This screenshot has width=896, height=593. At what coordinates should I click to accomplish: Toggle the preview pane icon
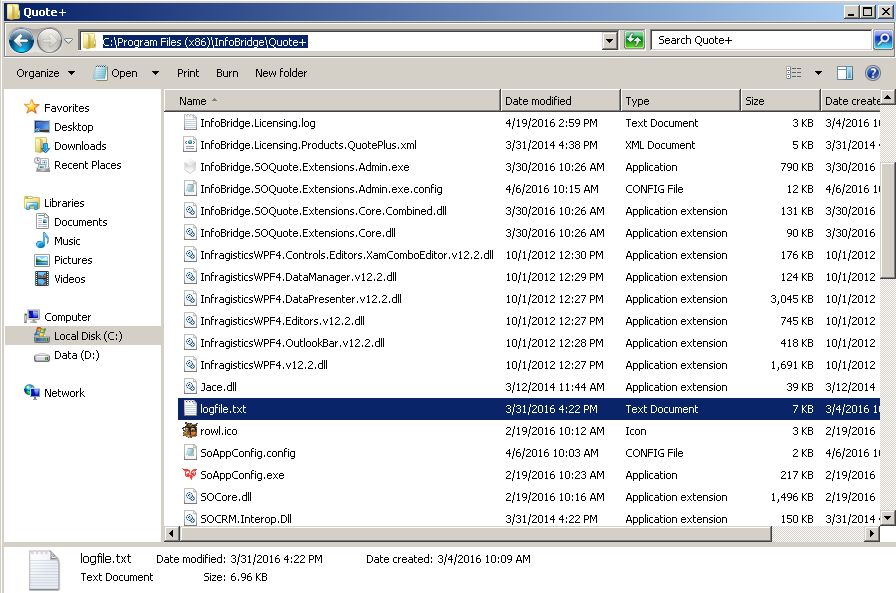coord(845,73)
